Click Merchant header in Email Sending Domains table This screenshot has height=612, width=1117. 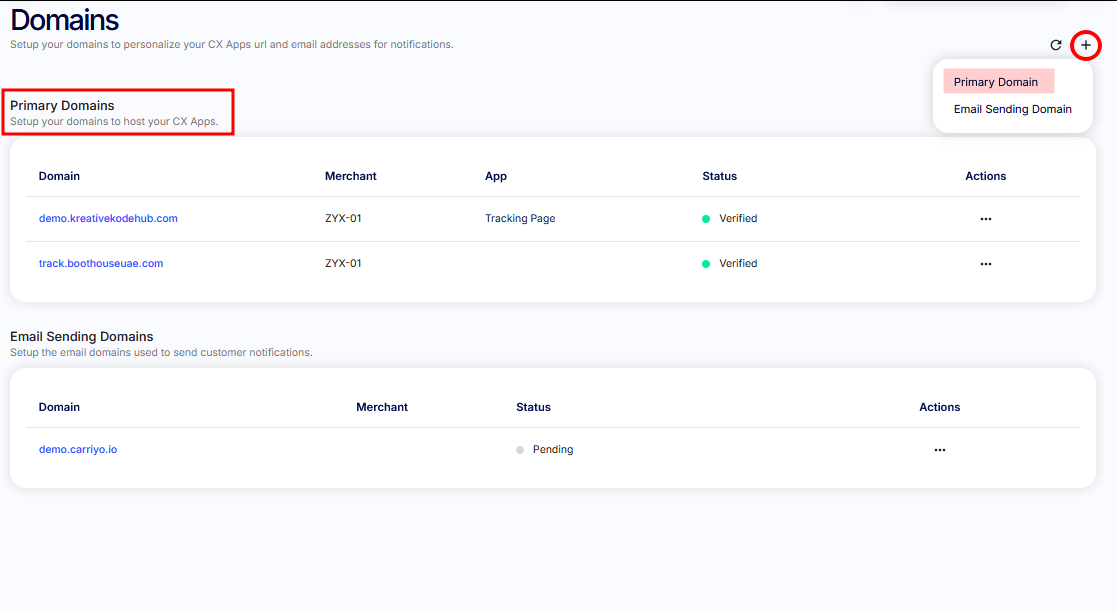382,407
